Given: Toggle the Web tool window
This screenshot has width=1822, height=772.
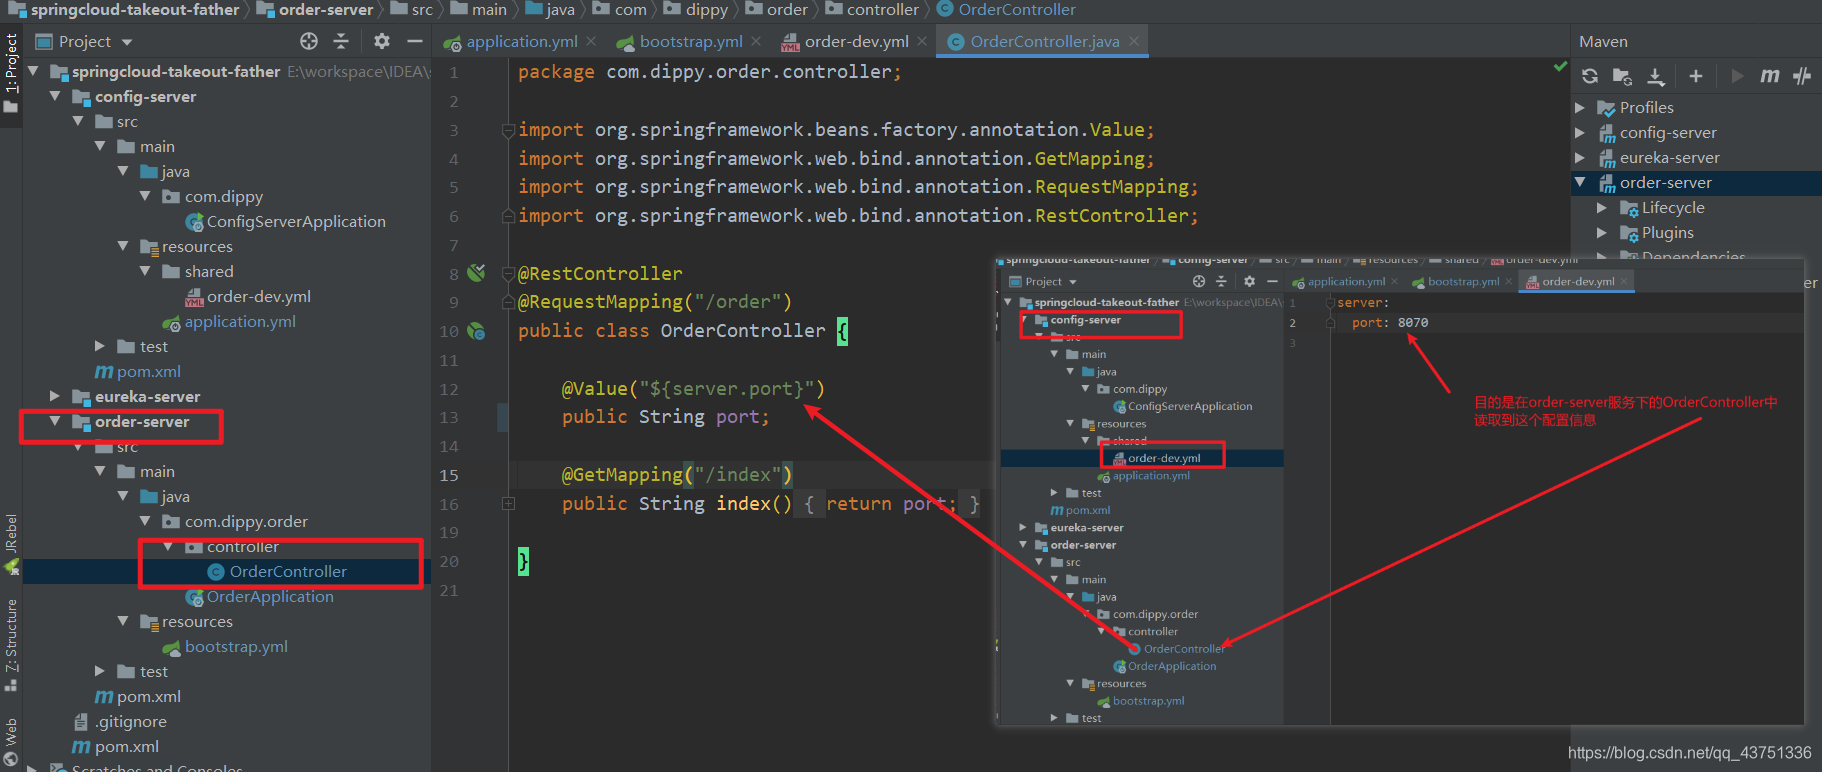Looking at the screenshot, I should point(11,742).
